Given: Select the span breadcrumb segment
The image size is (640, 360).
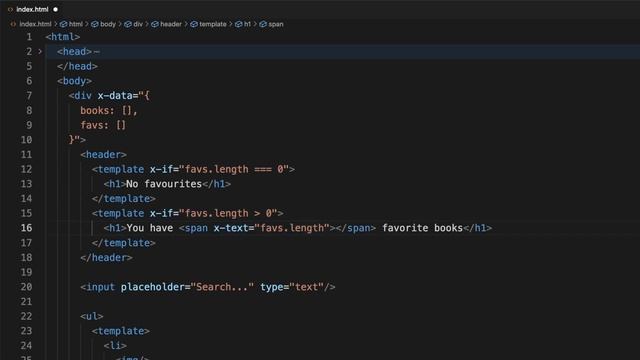Looking at the screenshot, I should pos(276,24).
